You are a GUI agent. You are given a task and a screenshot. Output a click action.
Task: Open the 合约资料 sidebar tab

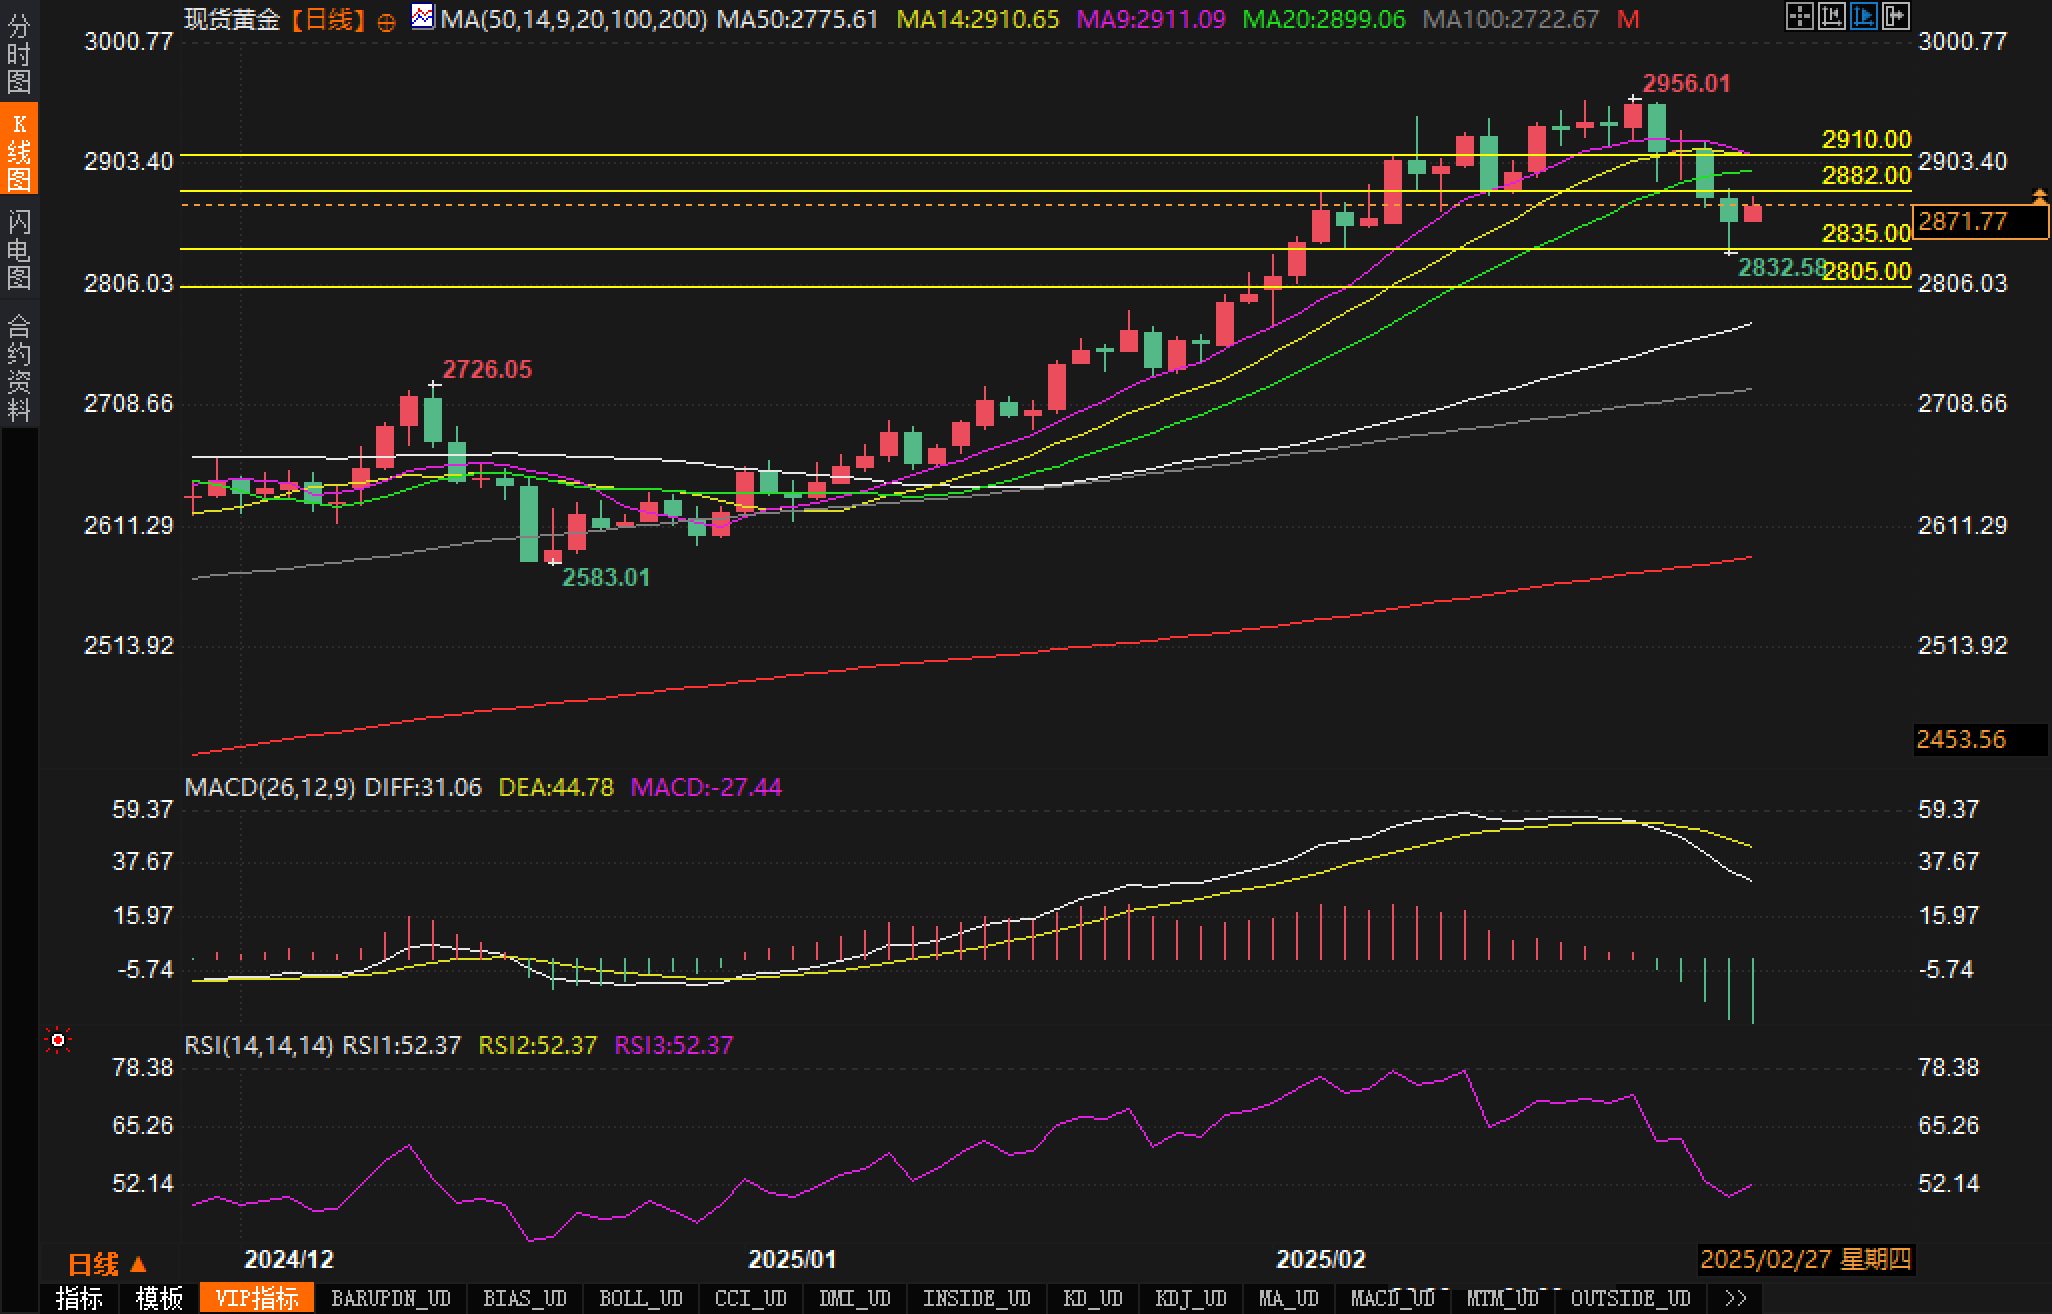tap(19, 367)
